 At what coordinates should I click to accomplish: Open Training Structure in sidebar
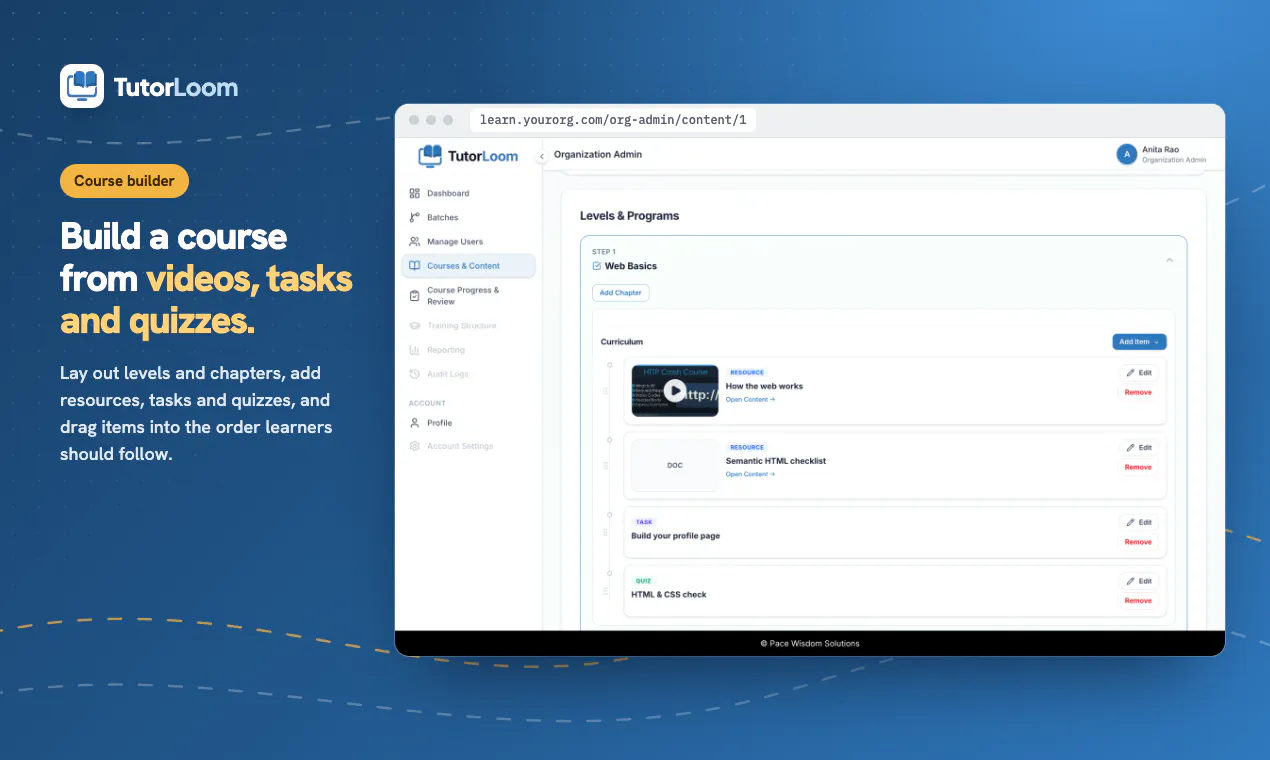(x=468, y=326)
